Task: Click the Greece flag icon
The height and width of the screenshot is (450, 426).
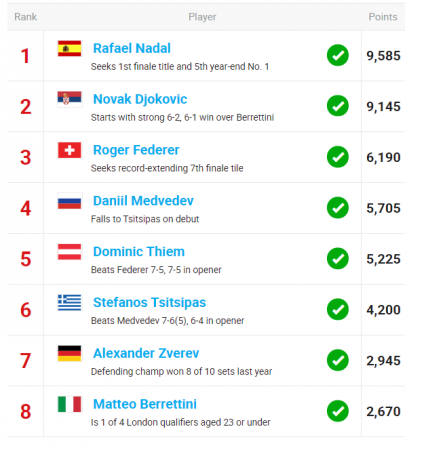Action: click(69, 302)
